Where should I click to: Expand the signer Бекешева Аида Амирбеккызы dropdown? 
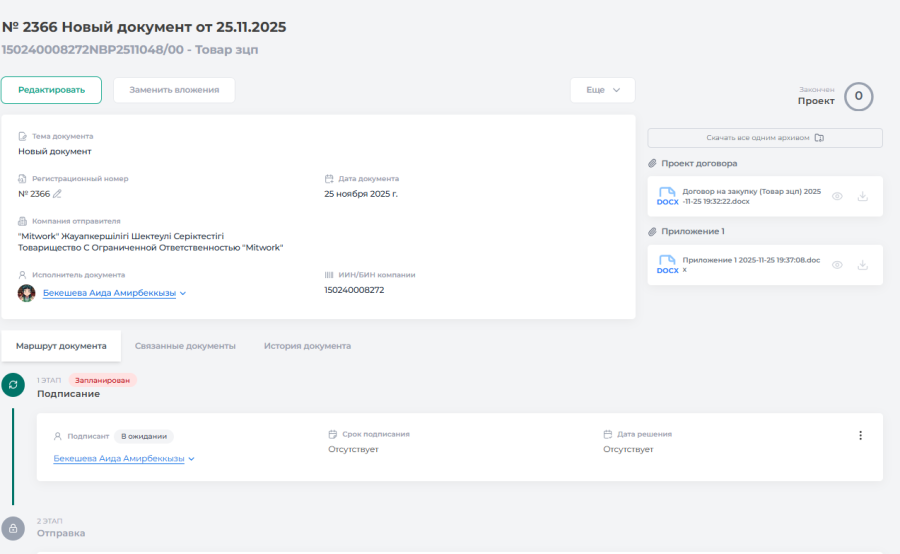pyautogui.click(x=191, y=459)
